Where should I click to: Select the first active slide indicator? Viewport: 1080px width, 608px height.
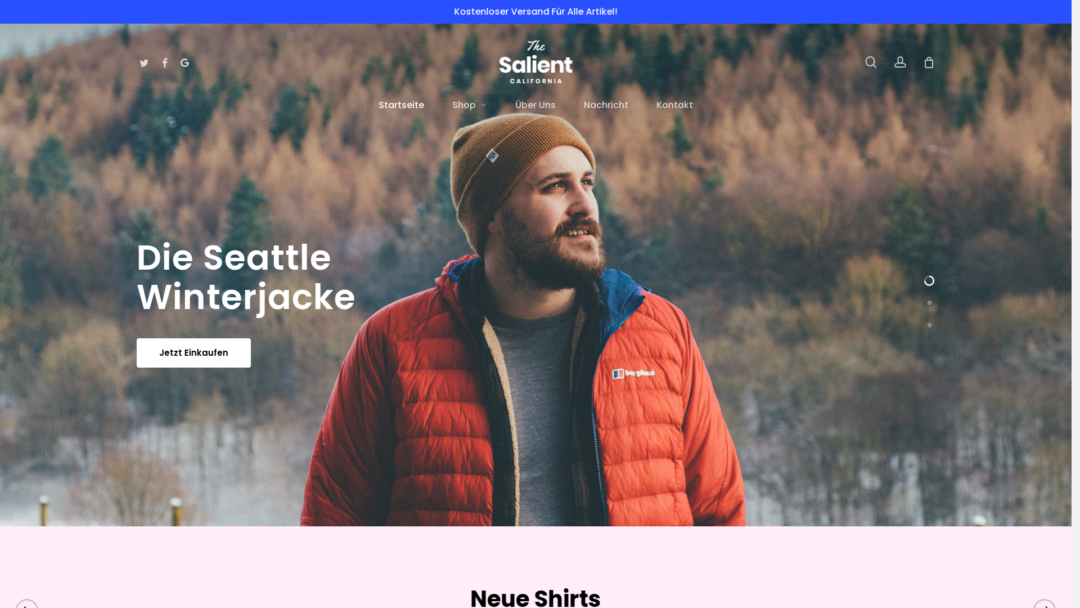(929, 281)
